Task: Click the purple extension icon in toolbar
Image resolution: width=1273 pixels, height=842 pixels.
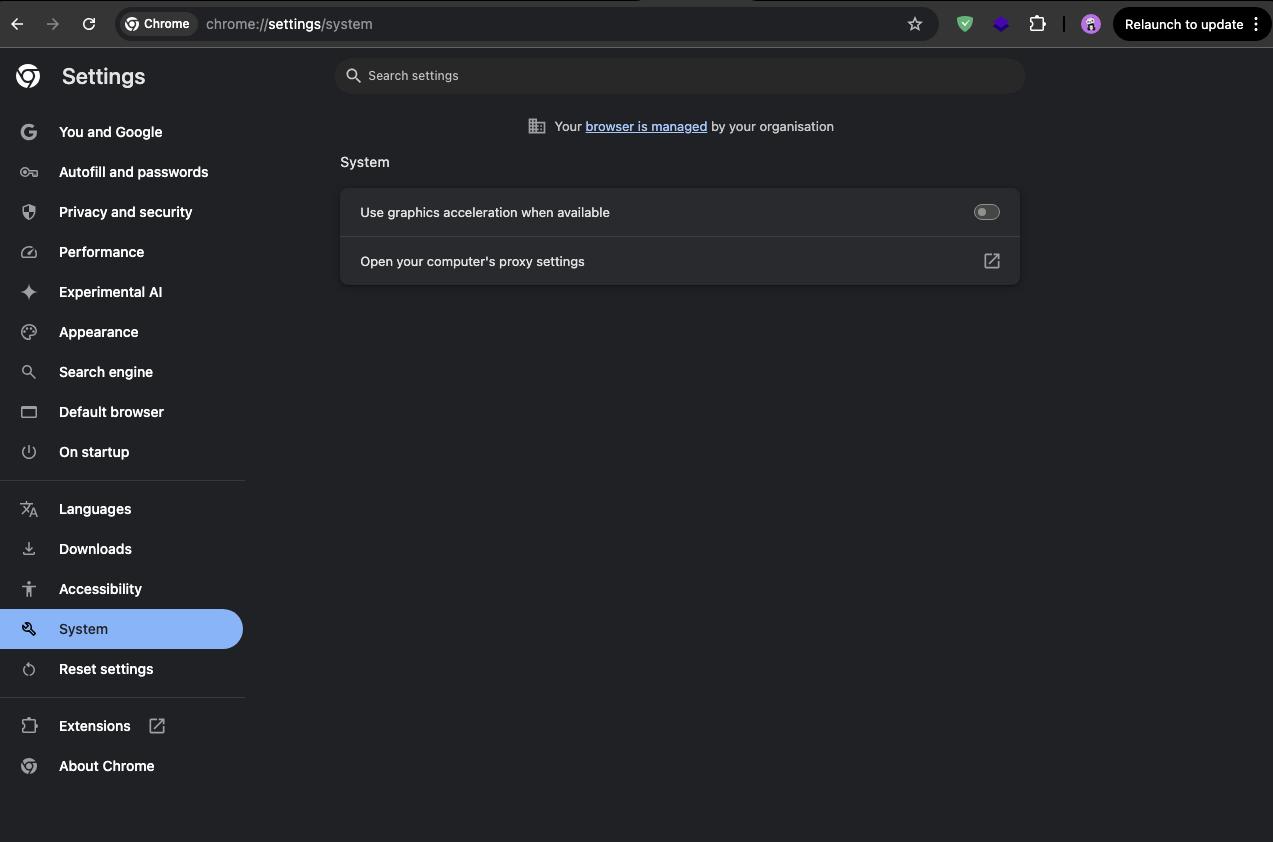Action: click(x=1001, y=23)
